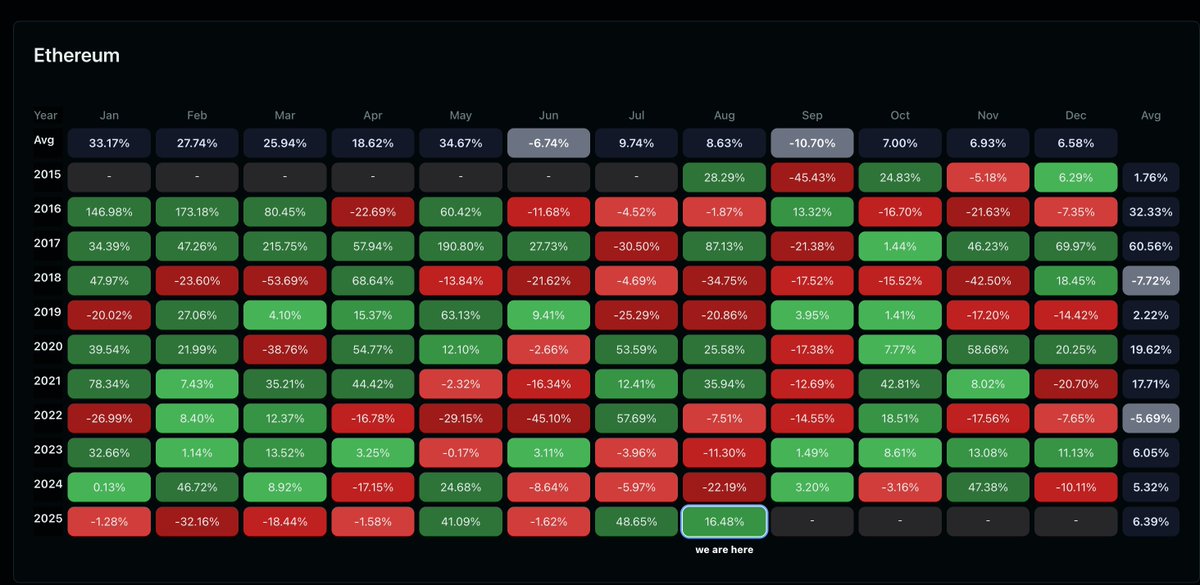Click the 2018 April cell 68.64%
The width and height of the screenshot is (1200, 585).
[x=373, y=282]
